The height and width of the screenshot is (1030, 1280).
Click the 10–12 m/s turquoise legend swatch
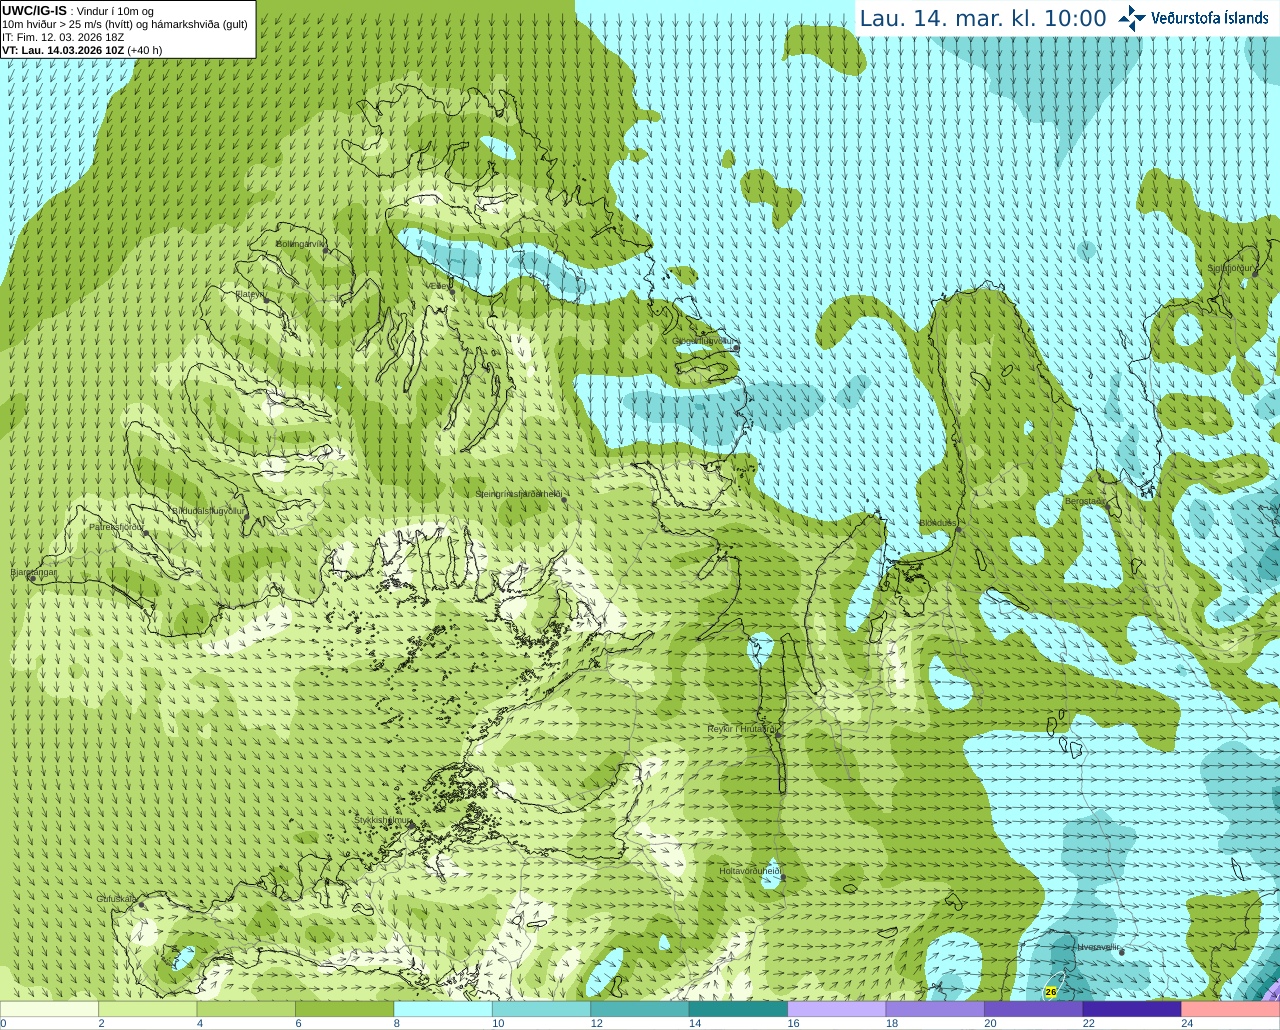point(541,1009)
